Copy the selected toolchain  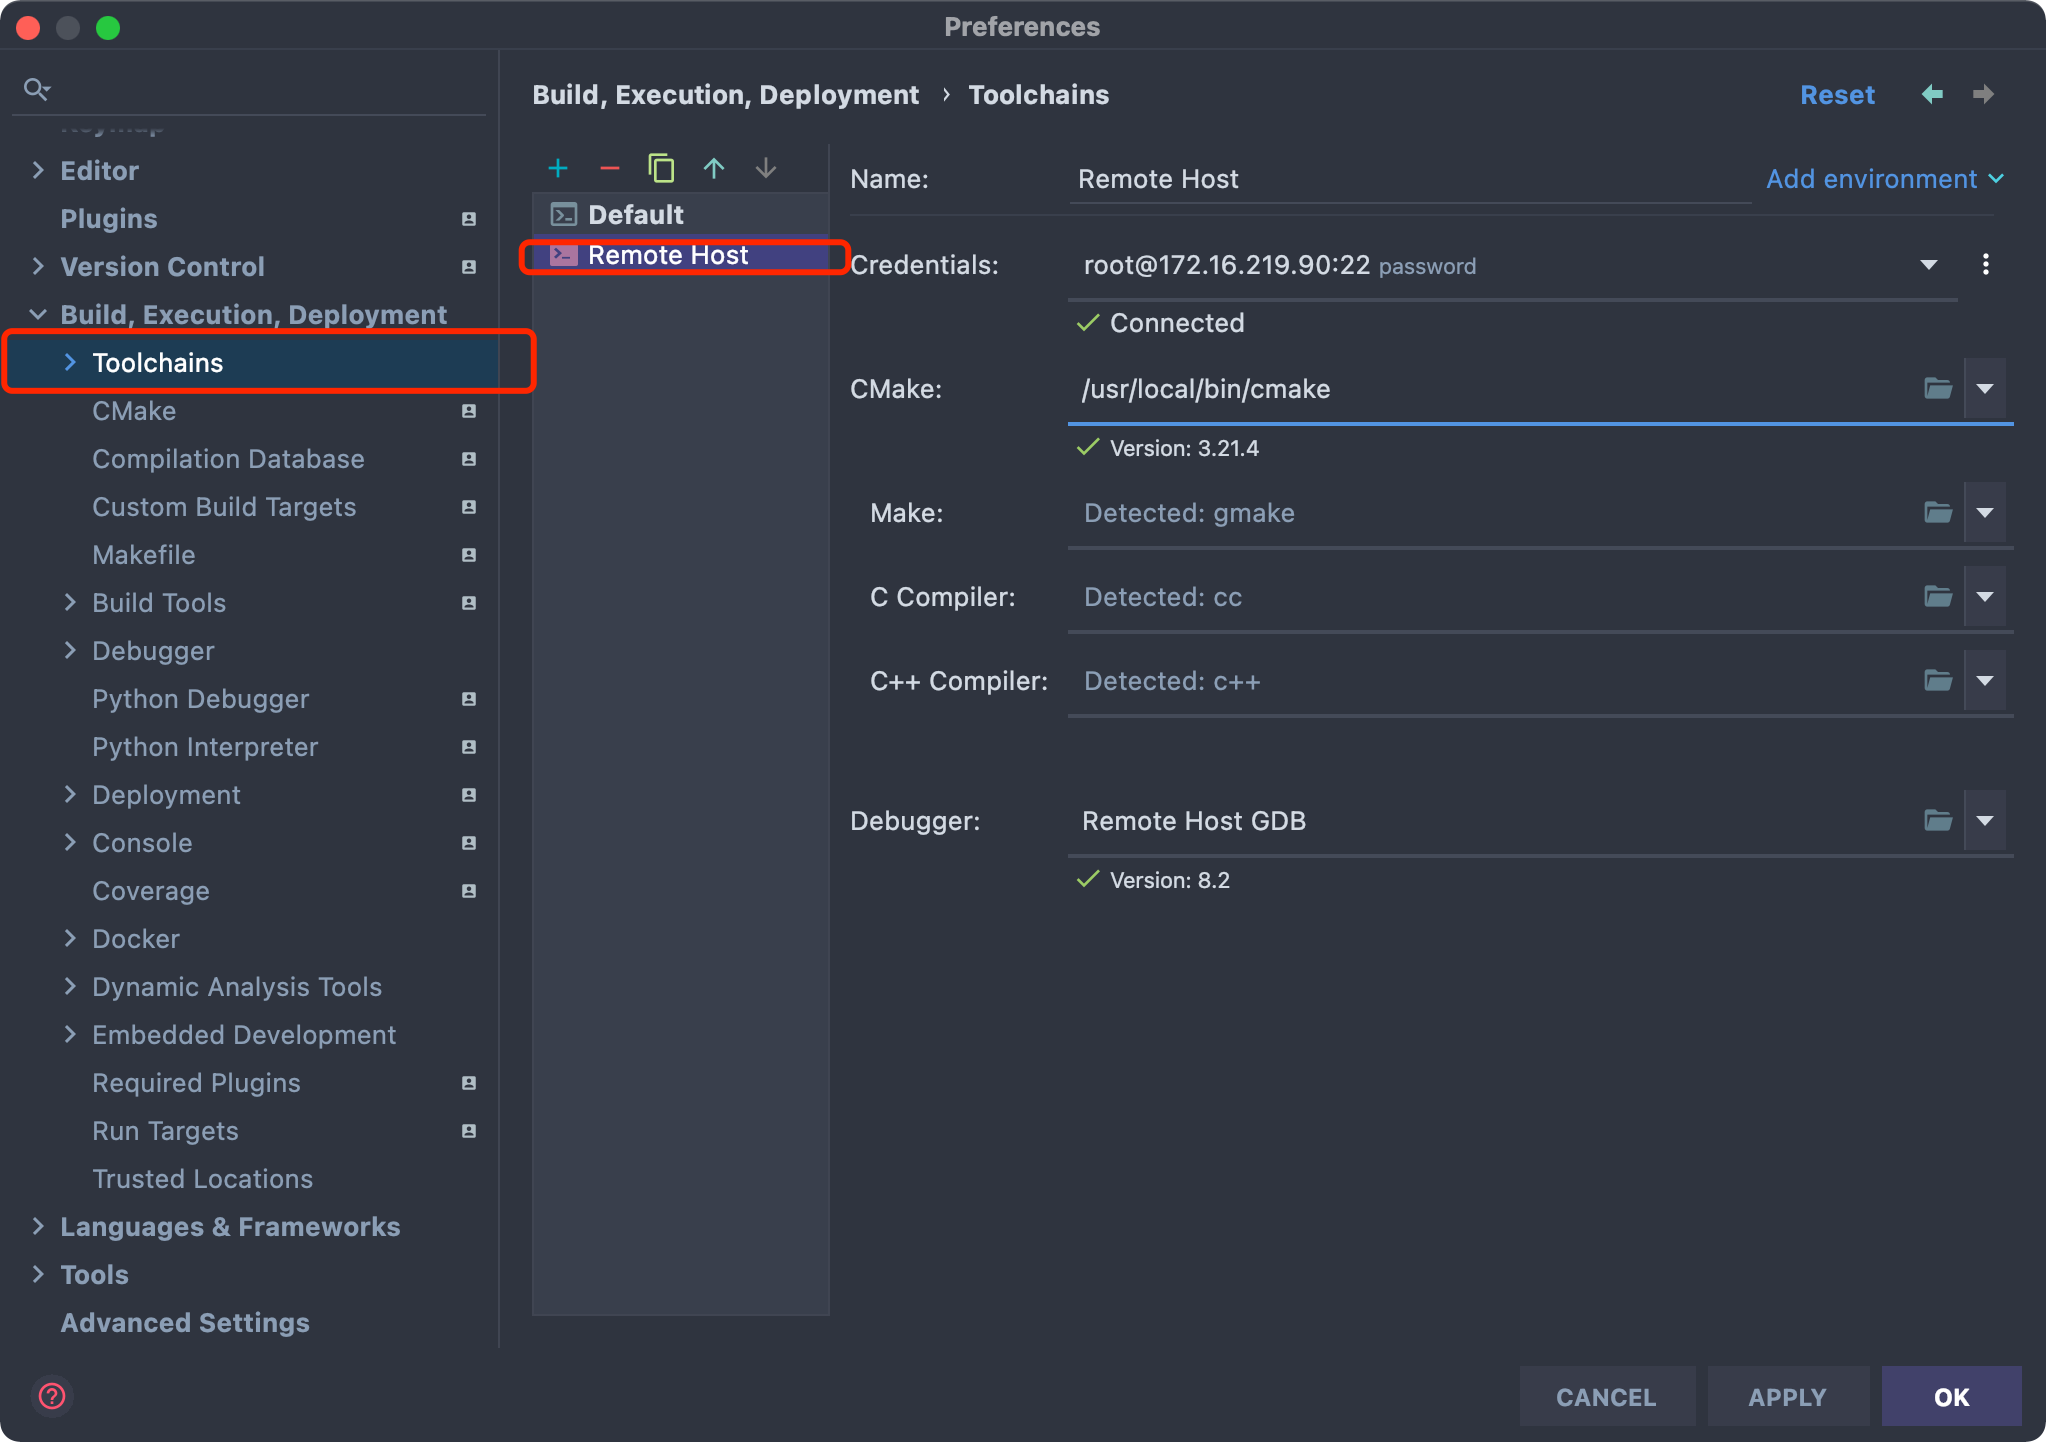(661, 168)
